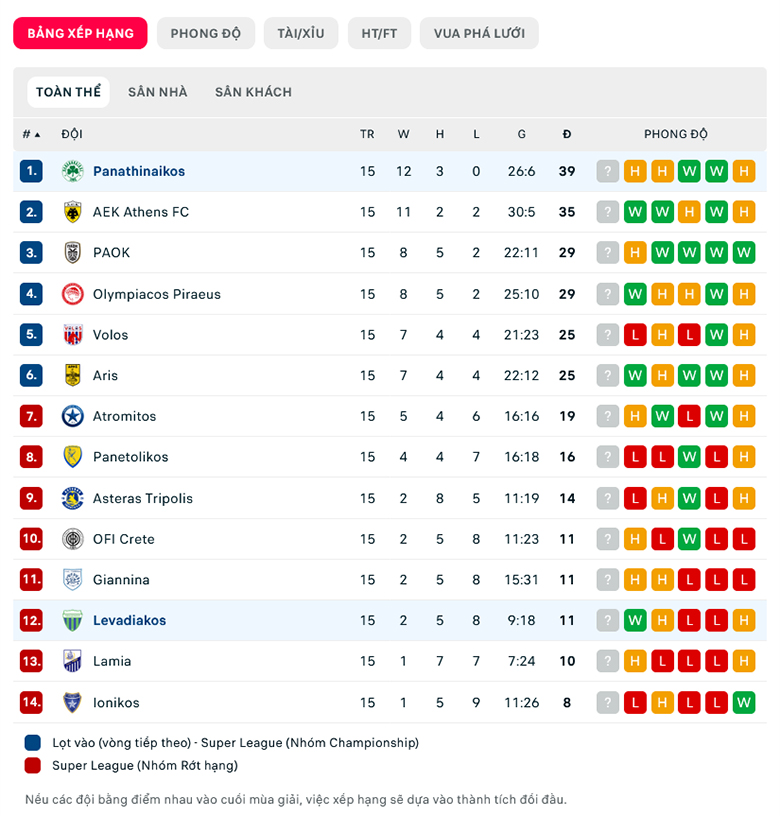This screenshot has height=816, width=780.
Task: Click the PAOK team logo
Action: [x=72, y=253]
